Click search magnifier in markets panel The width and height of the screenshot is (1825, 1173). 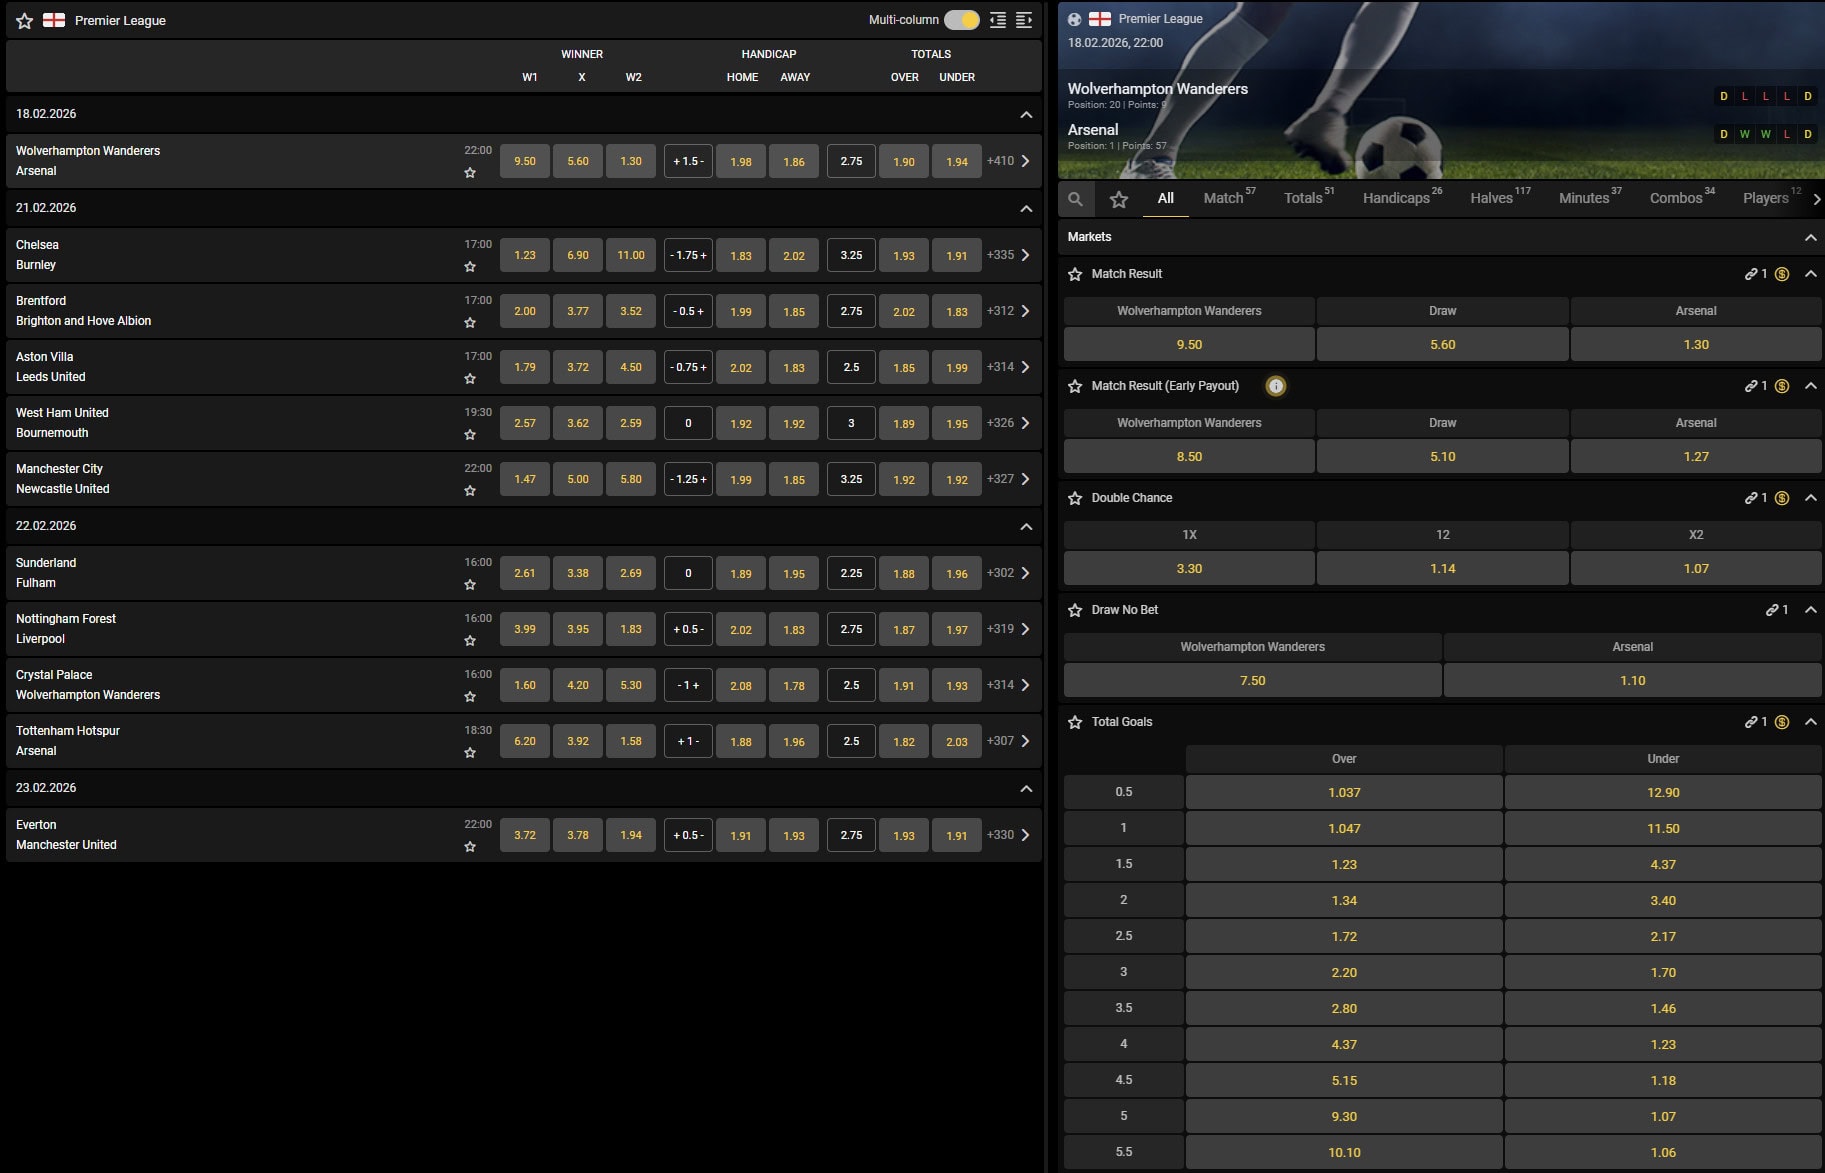click(1075, 199)
